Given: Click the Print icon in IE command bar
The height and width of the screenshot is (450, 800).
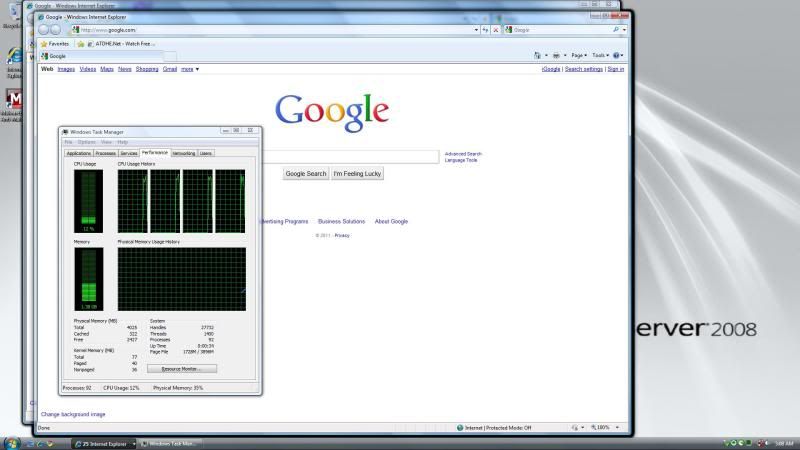Looking at the screenshot, I should click(x=556, y=55).
